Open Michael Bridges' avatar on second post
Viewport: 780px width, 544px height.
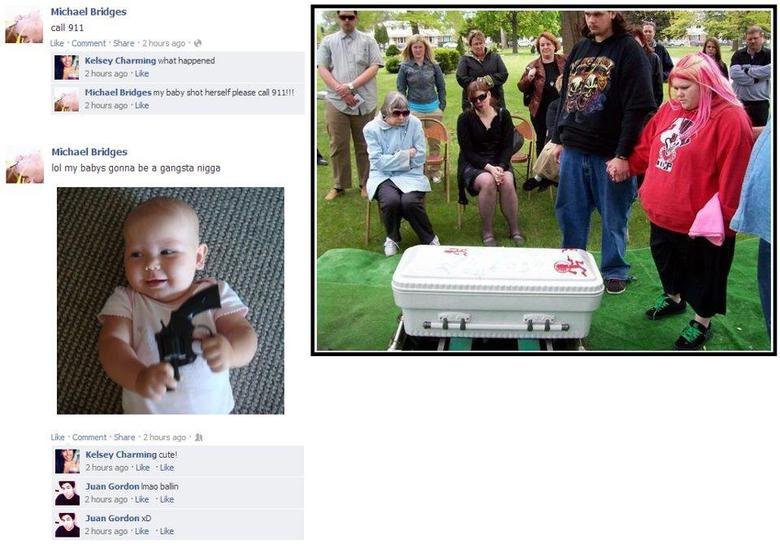(24, 166)
